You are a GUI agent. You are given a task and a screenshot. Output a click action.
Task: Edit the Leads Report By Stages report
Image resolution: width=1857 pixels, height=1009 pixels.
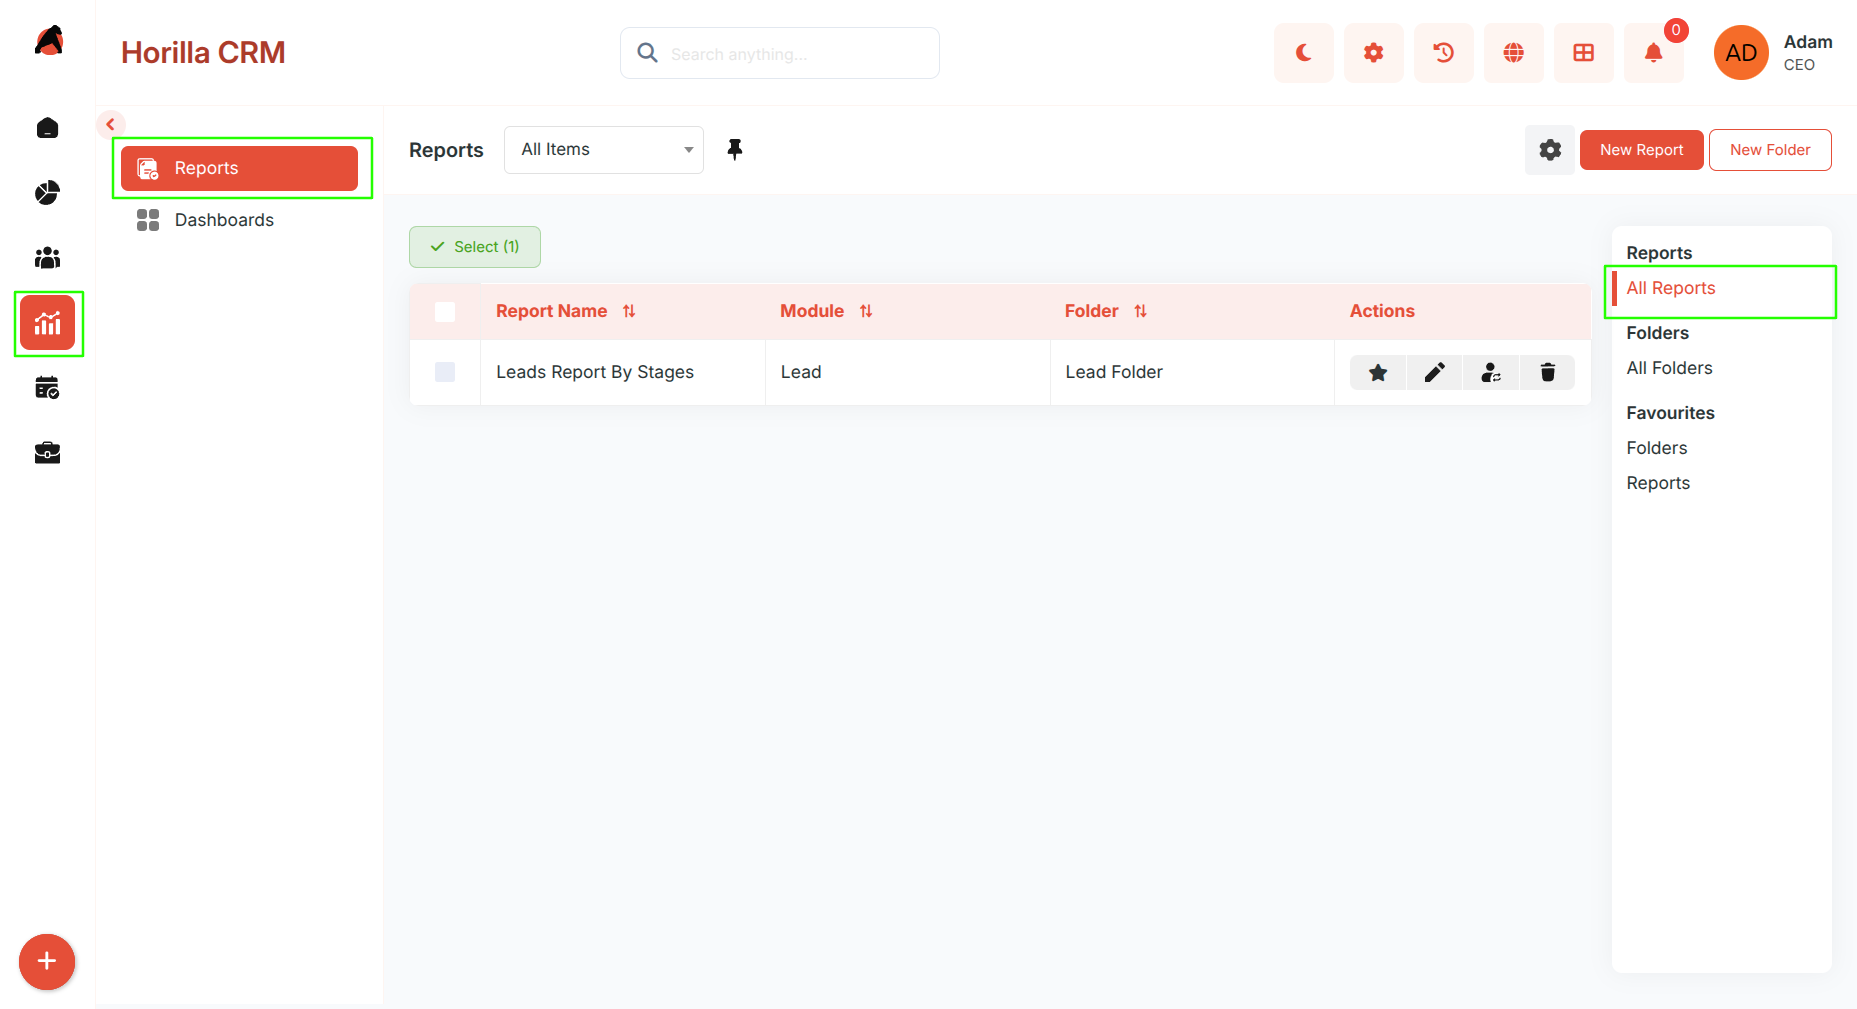coord(1434,373)
